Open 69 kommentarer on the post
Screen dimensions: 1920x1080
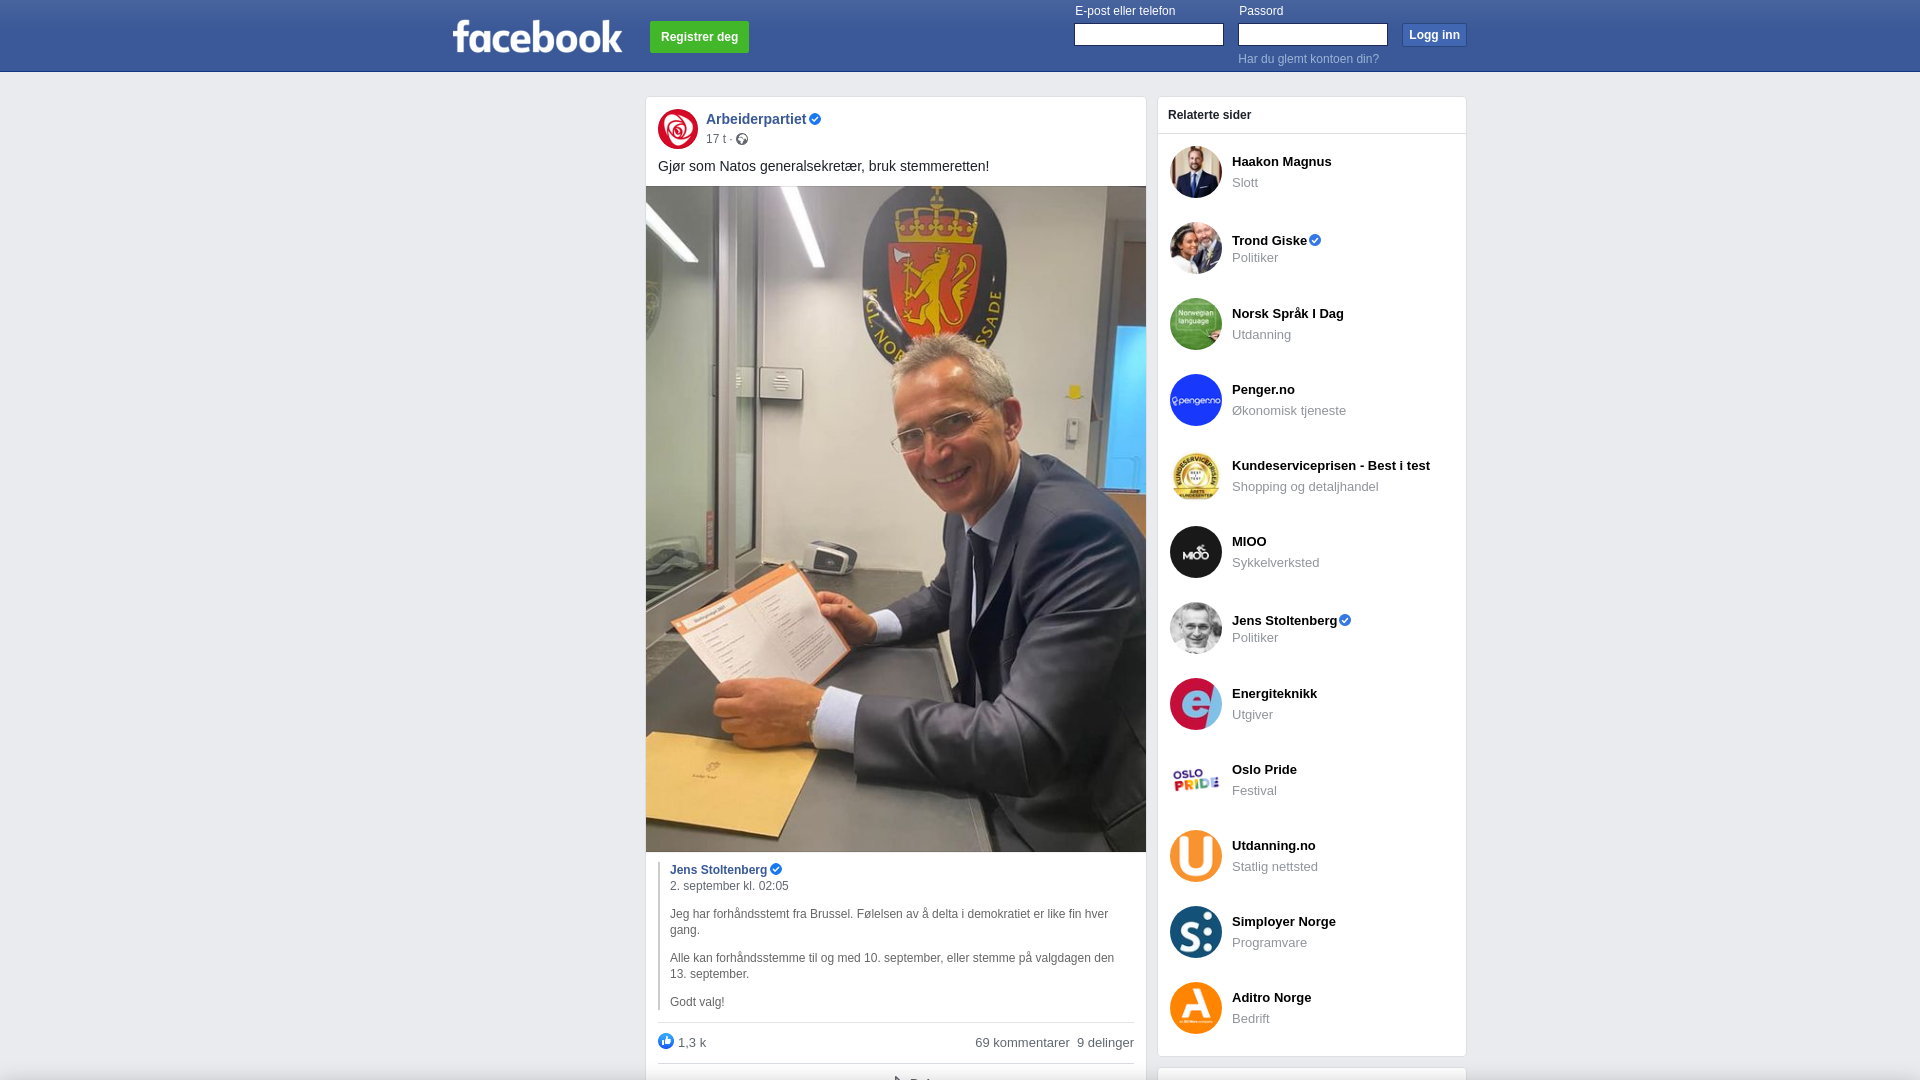pos(1022,1043)
